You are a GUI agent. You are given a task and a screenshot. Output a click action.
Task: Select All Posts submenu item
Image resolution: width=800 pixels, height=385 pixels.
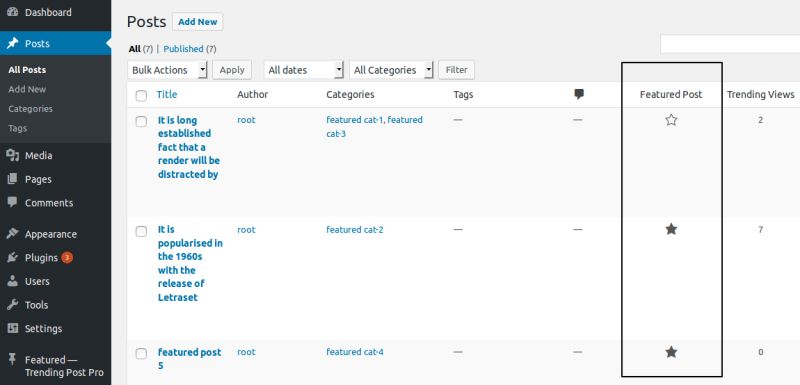click(27, 70)
